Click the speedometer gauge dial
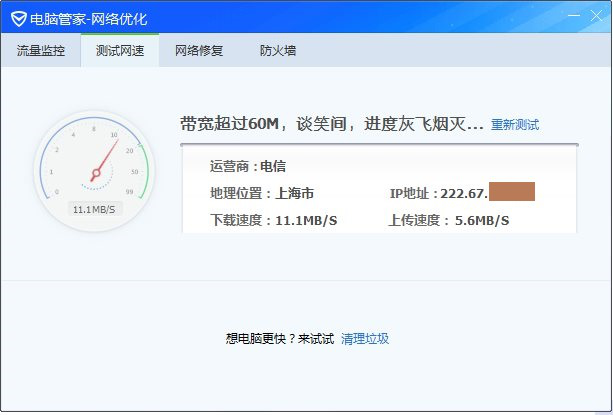This screenshot has width=613, height=415. tap(95, 164)
